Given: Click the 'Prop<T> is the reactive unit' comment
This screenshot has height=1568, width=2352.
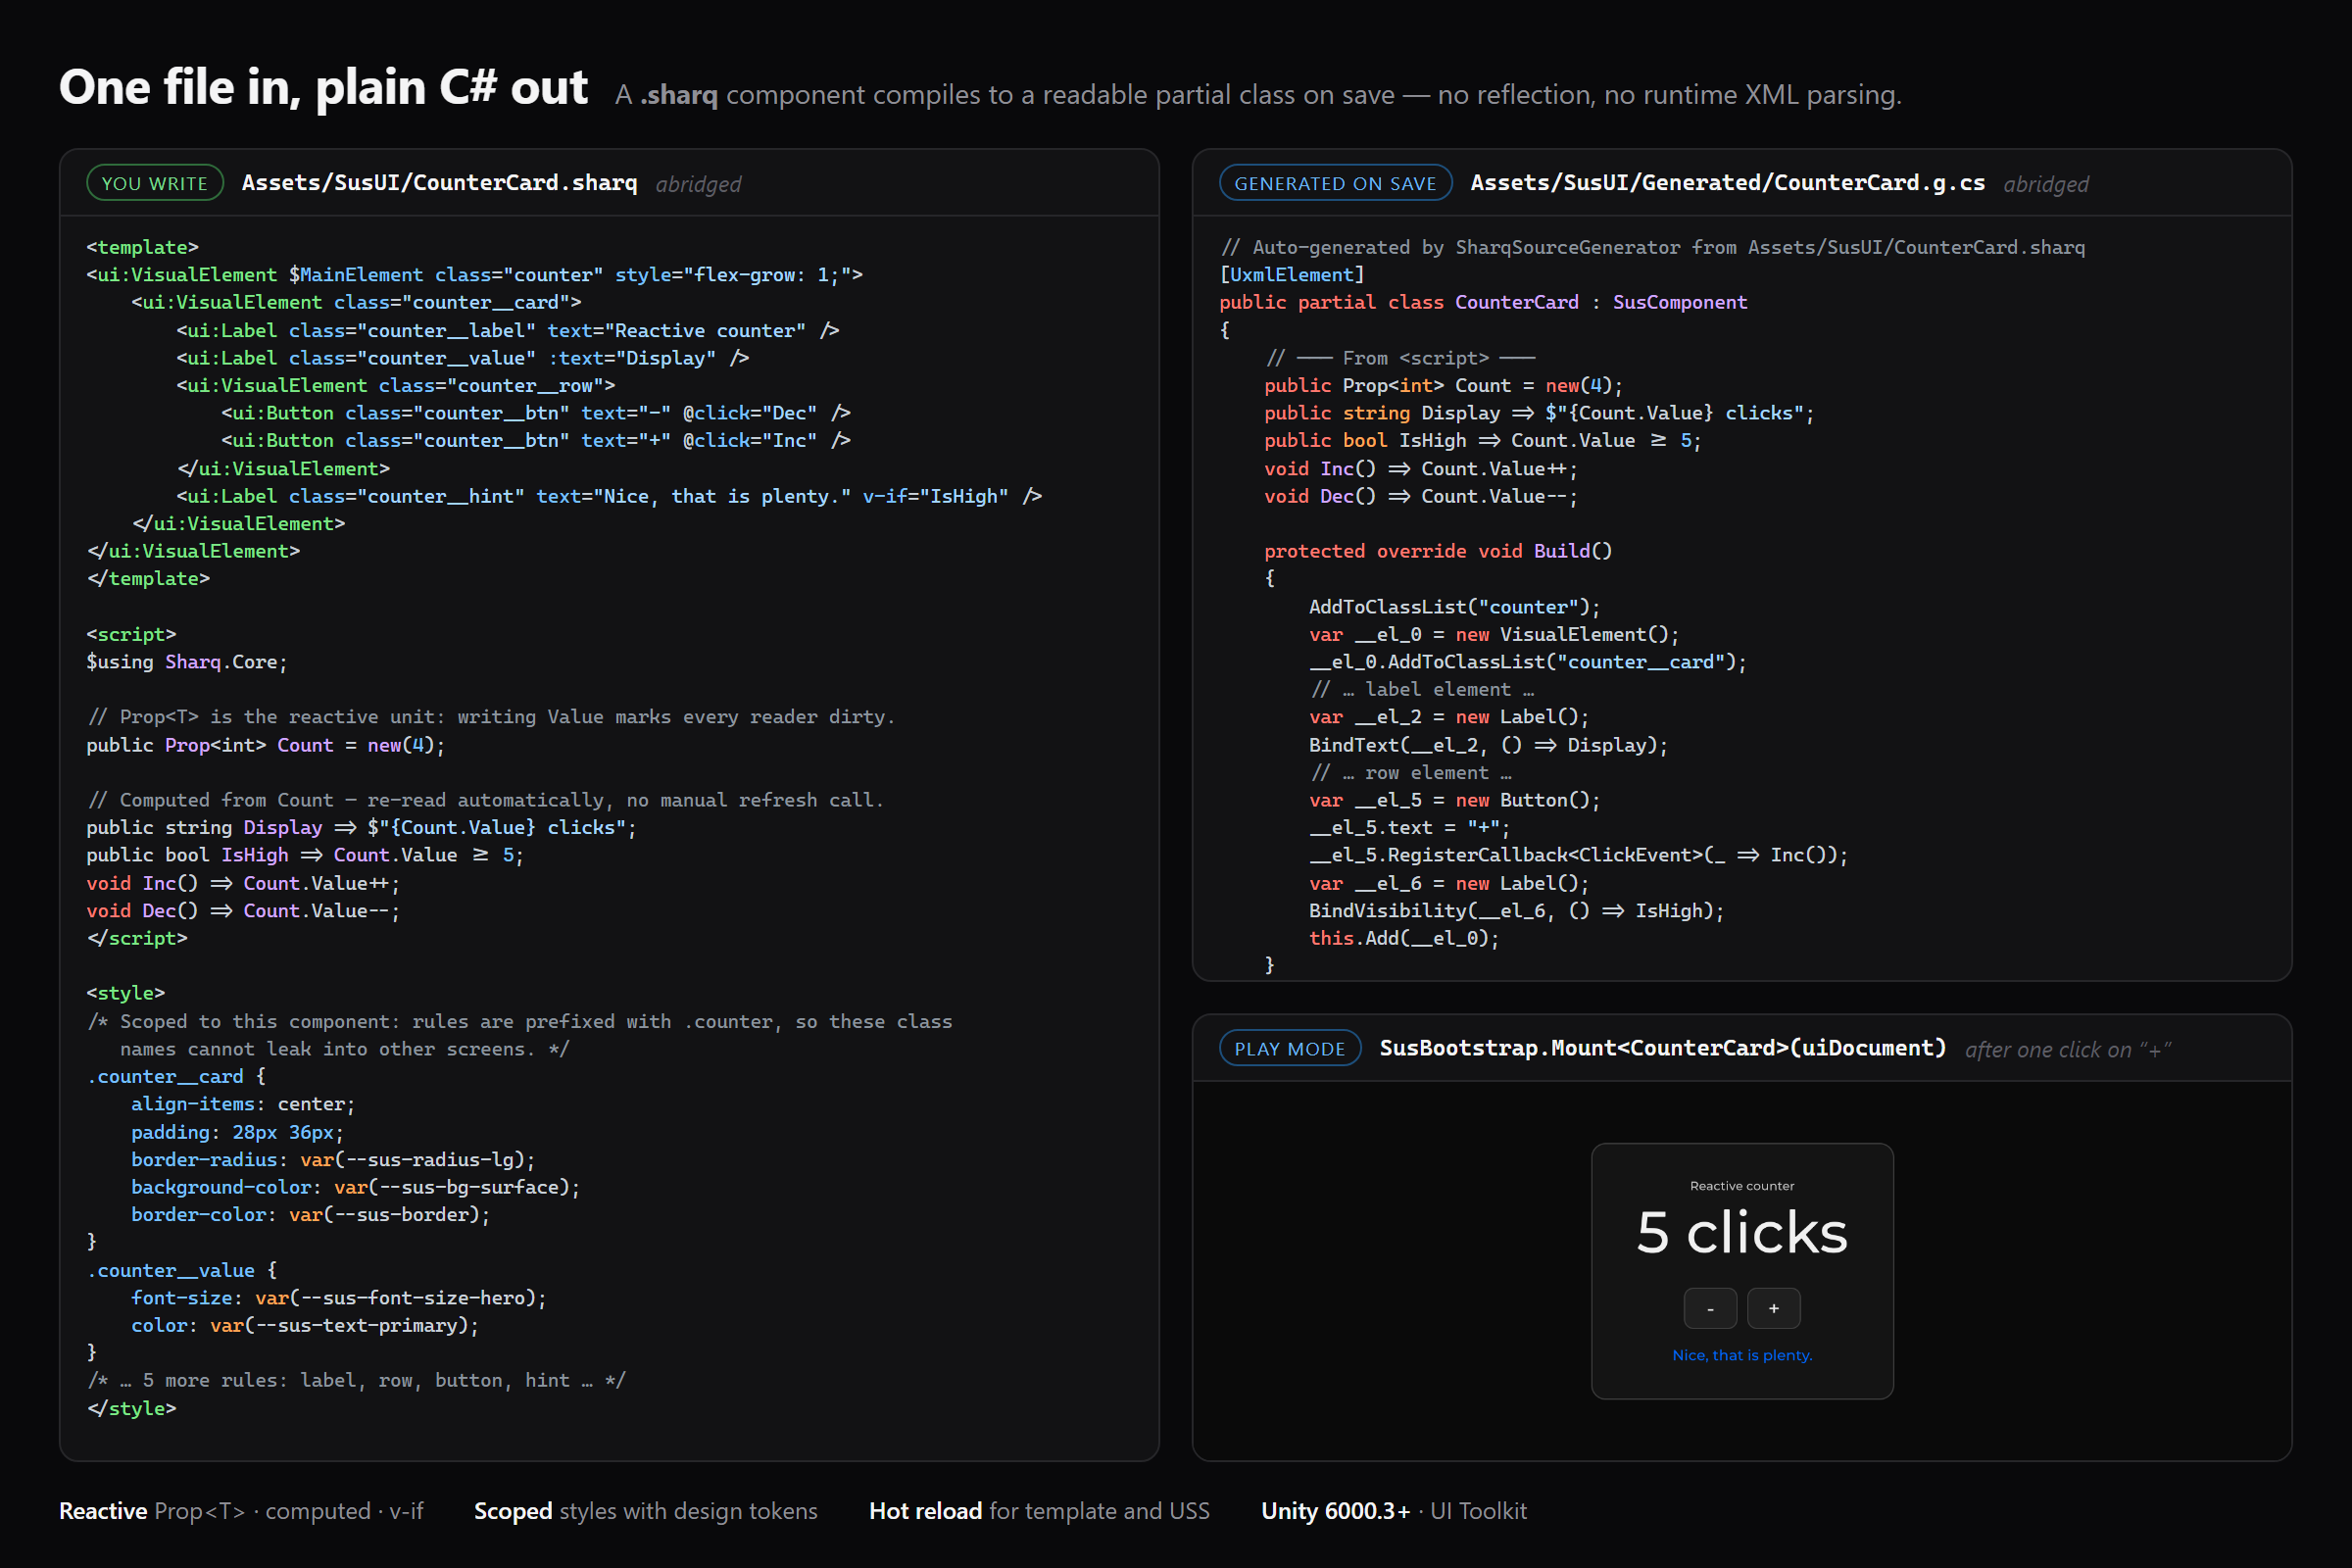Looking at the screenshot, I should click(491, 717).
